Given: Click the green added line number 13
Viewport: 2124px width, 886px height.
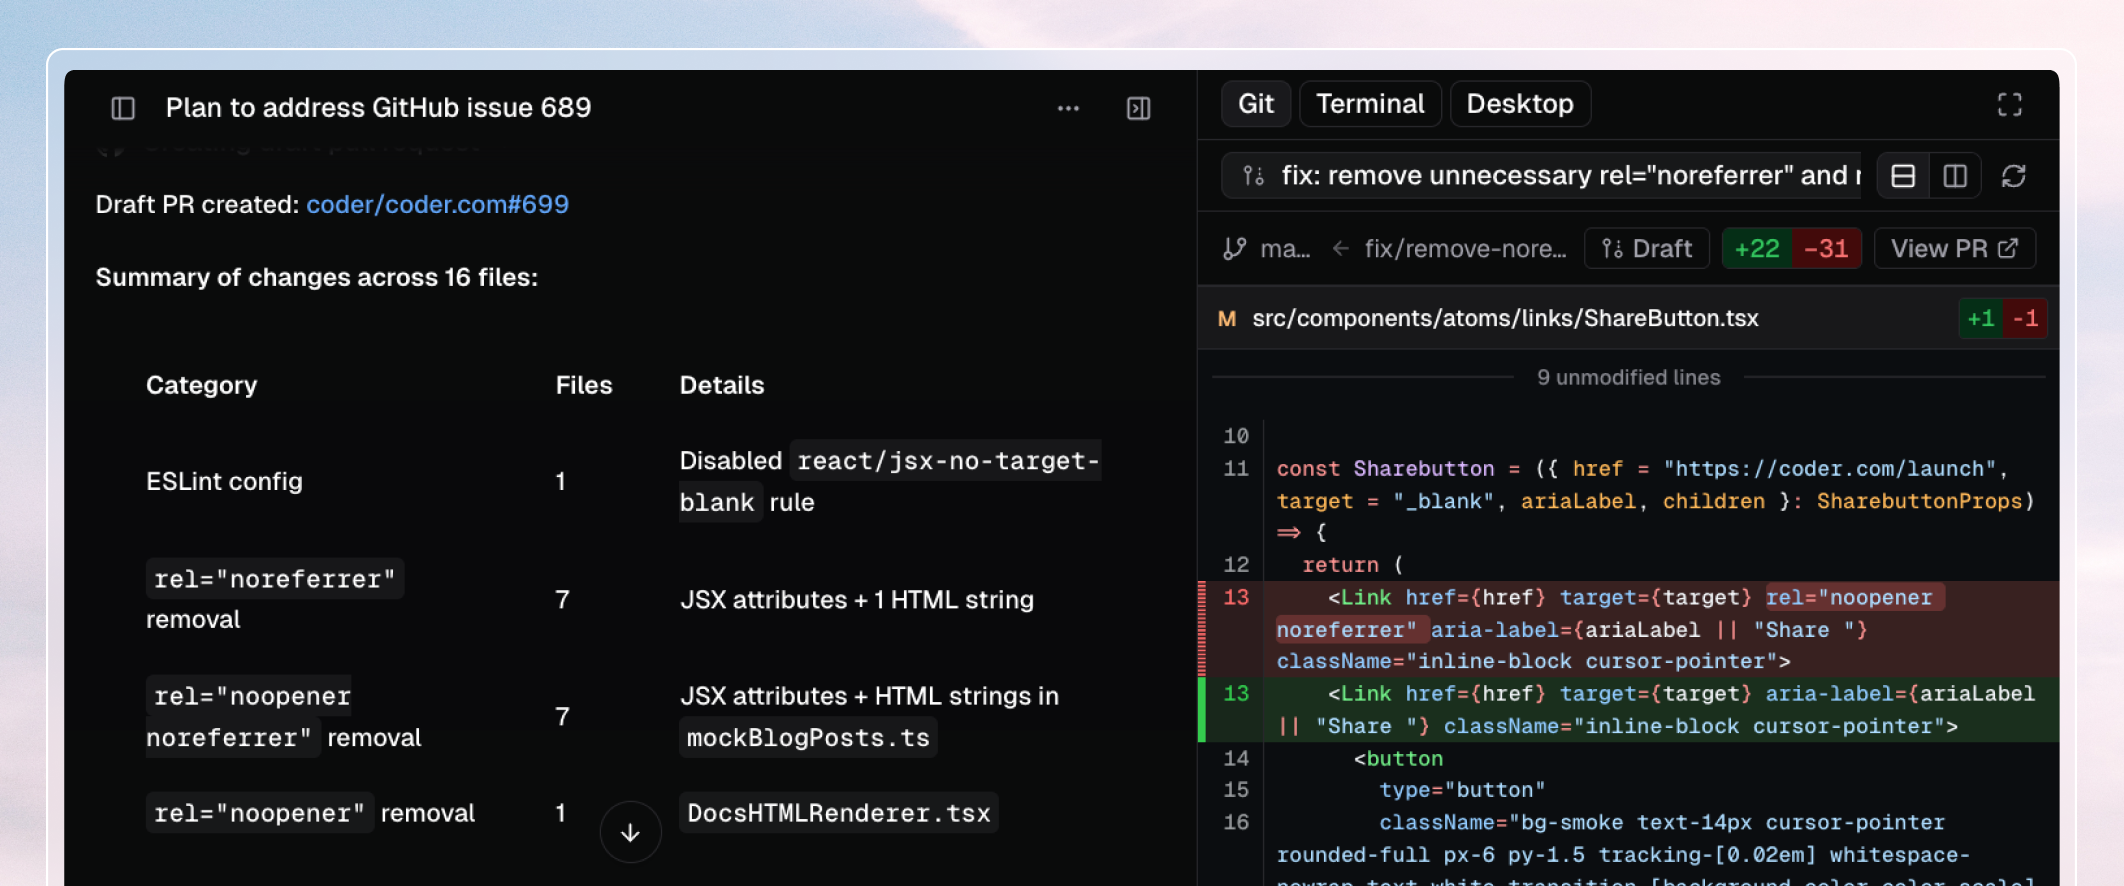Looking at the screenshot, I should [1236, 693].
